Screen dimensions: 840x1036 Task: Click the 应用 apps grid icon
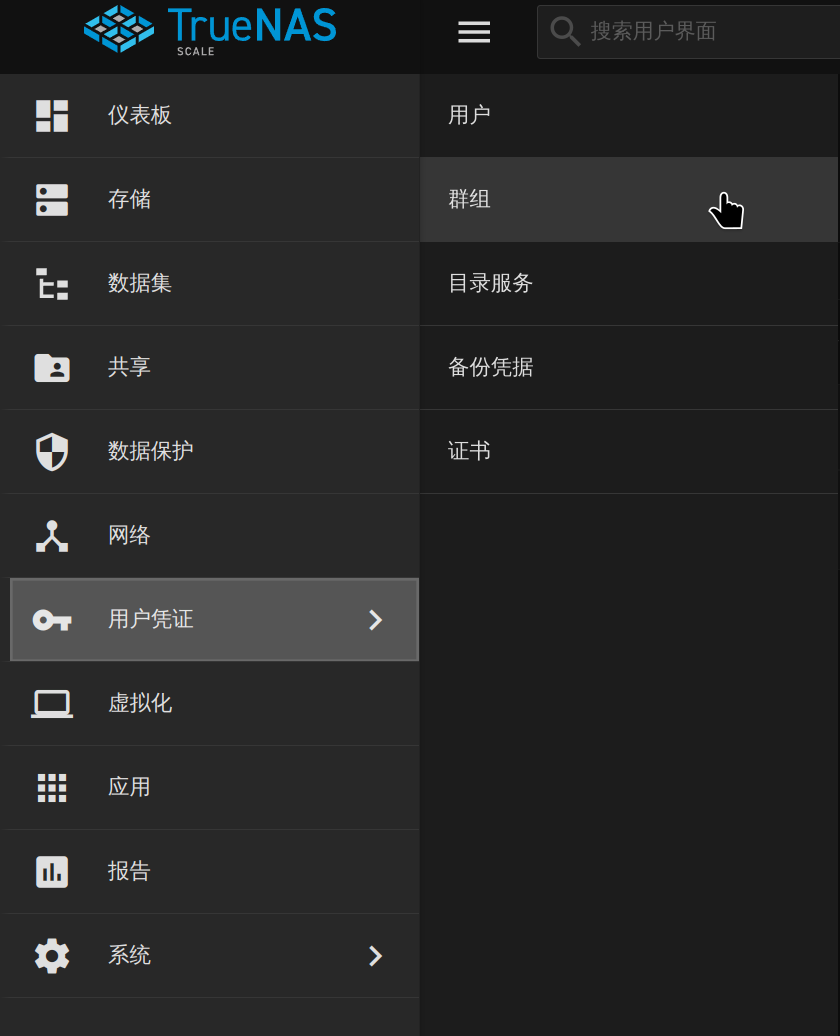(x=52, y=788)
